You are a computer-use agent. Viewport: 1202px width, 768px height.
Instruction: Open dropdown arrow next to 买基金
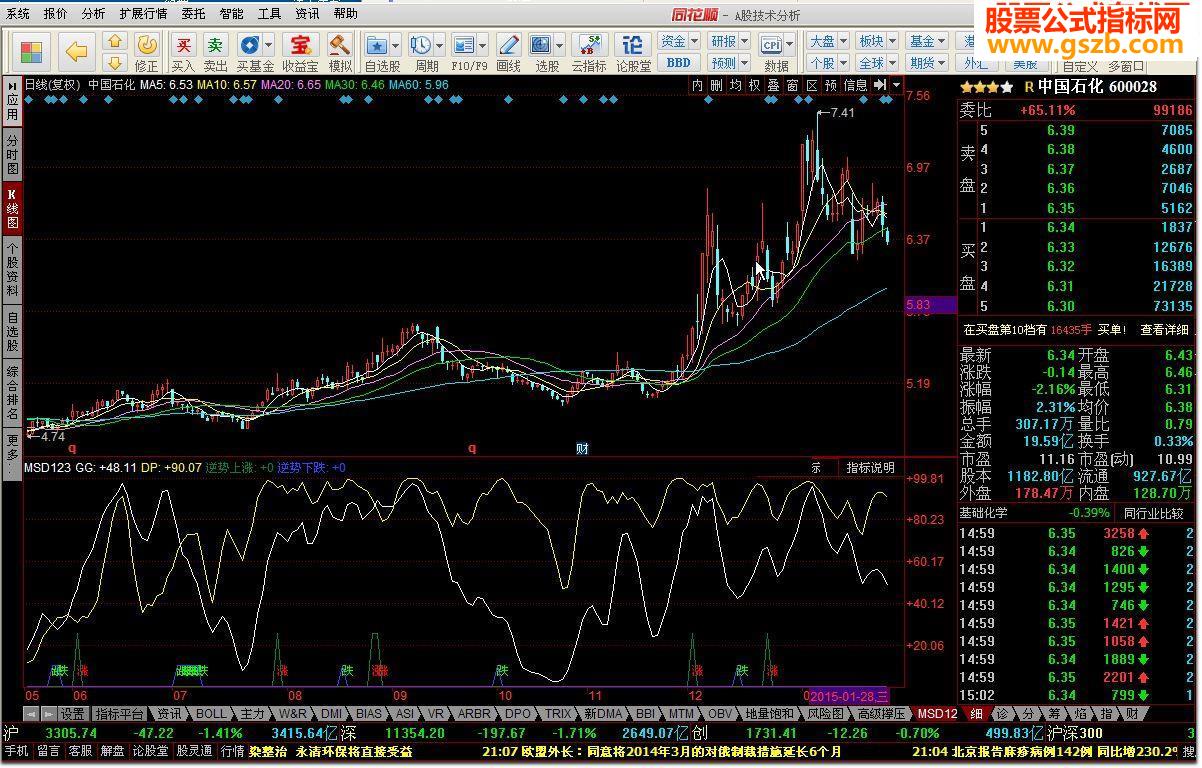tap(269, 45)
